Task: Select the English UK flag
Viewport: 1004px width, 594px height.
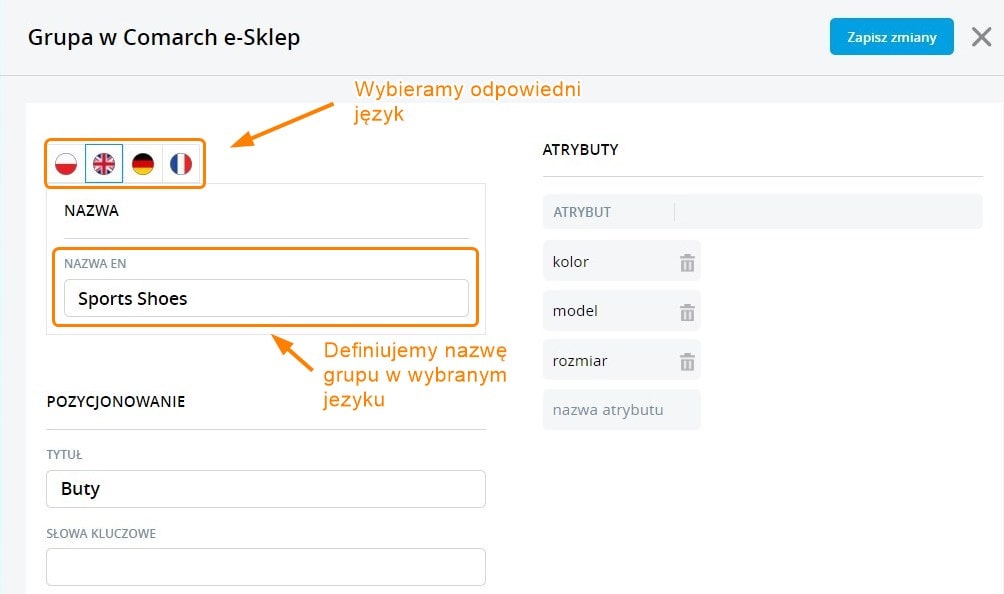Action: pyautogui.click(x=104, y=164)
